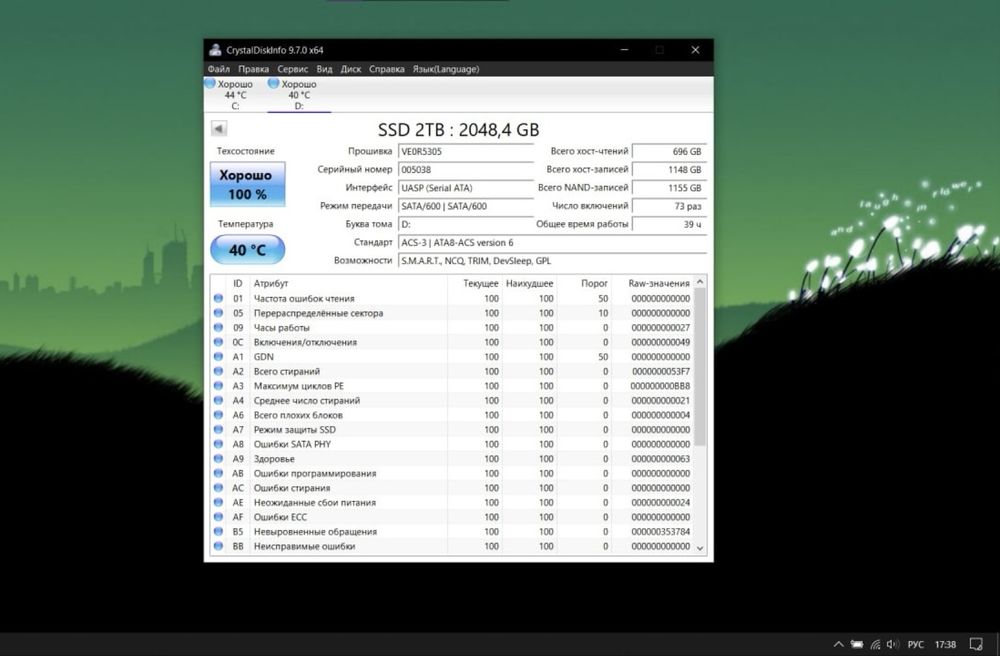Click the status icon for Включения/отключения row

pos(218,342)
